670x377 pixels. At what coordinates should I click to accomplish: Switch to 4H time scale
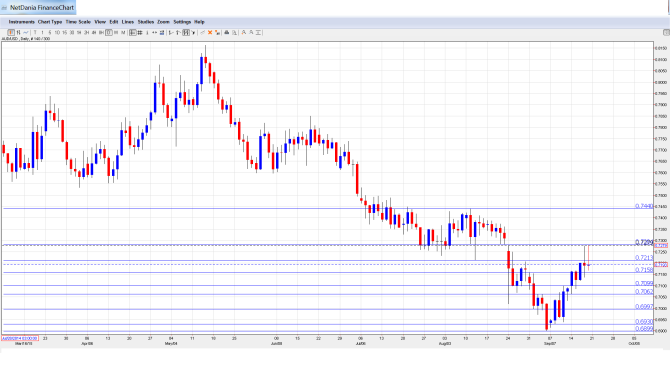94,32
